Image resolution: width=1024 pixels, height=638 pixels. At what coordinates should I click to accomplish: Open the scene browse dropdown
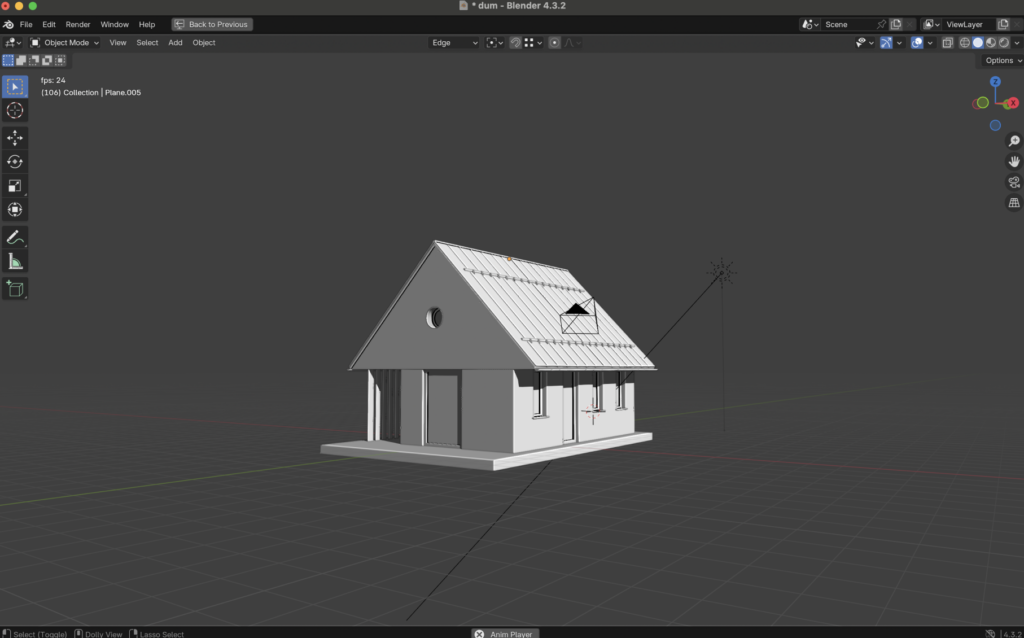pos(810,24)
